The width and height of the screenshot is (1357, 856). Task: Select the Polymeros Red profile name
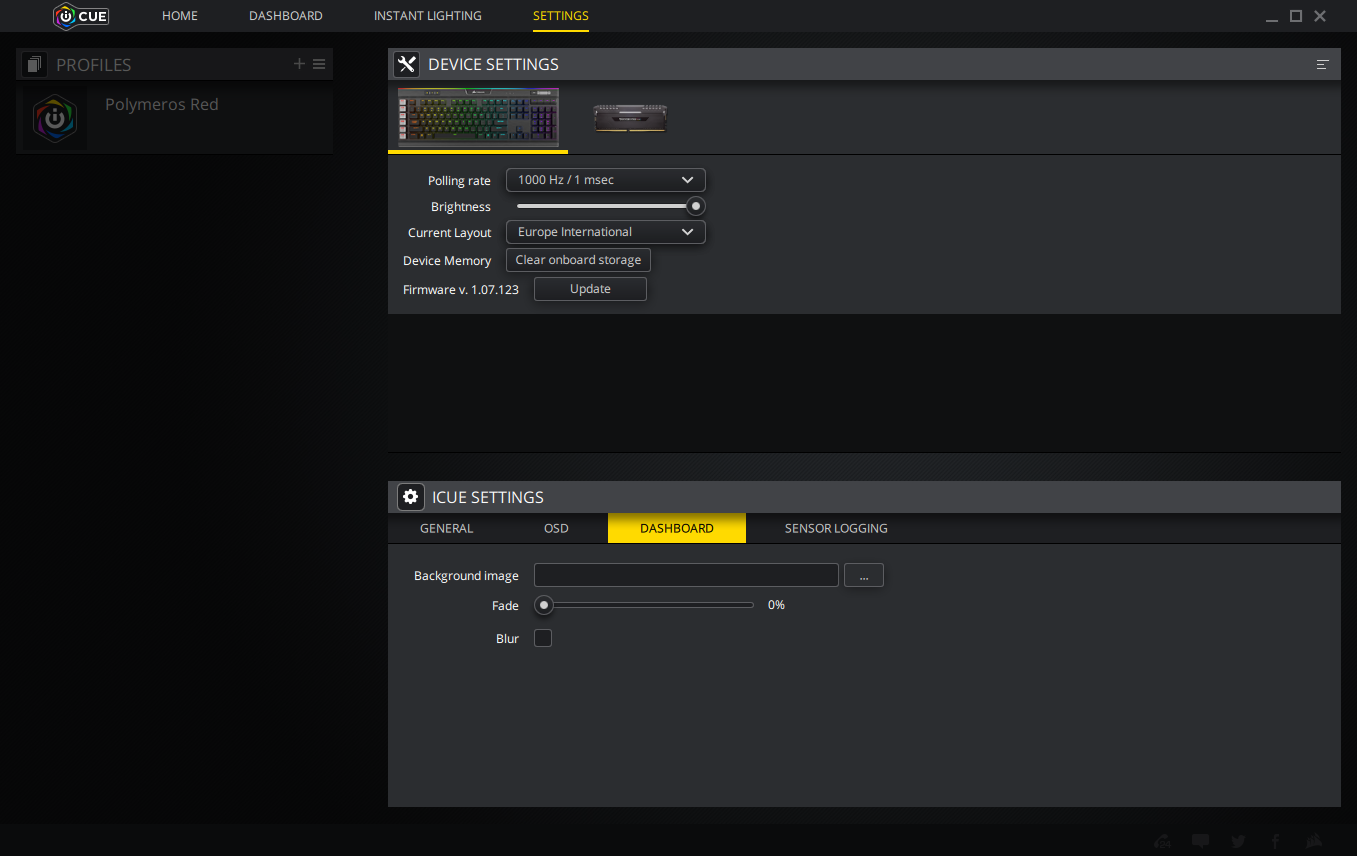(162, 104)
